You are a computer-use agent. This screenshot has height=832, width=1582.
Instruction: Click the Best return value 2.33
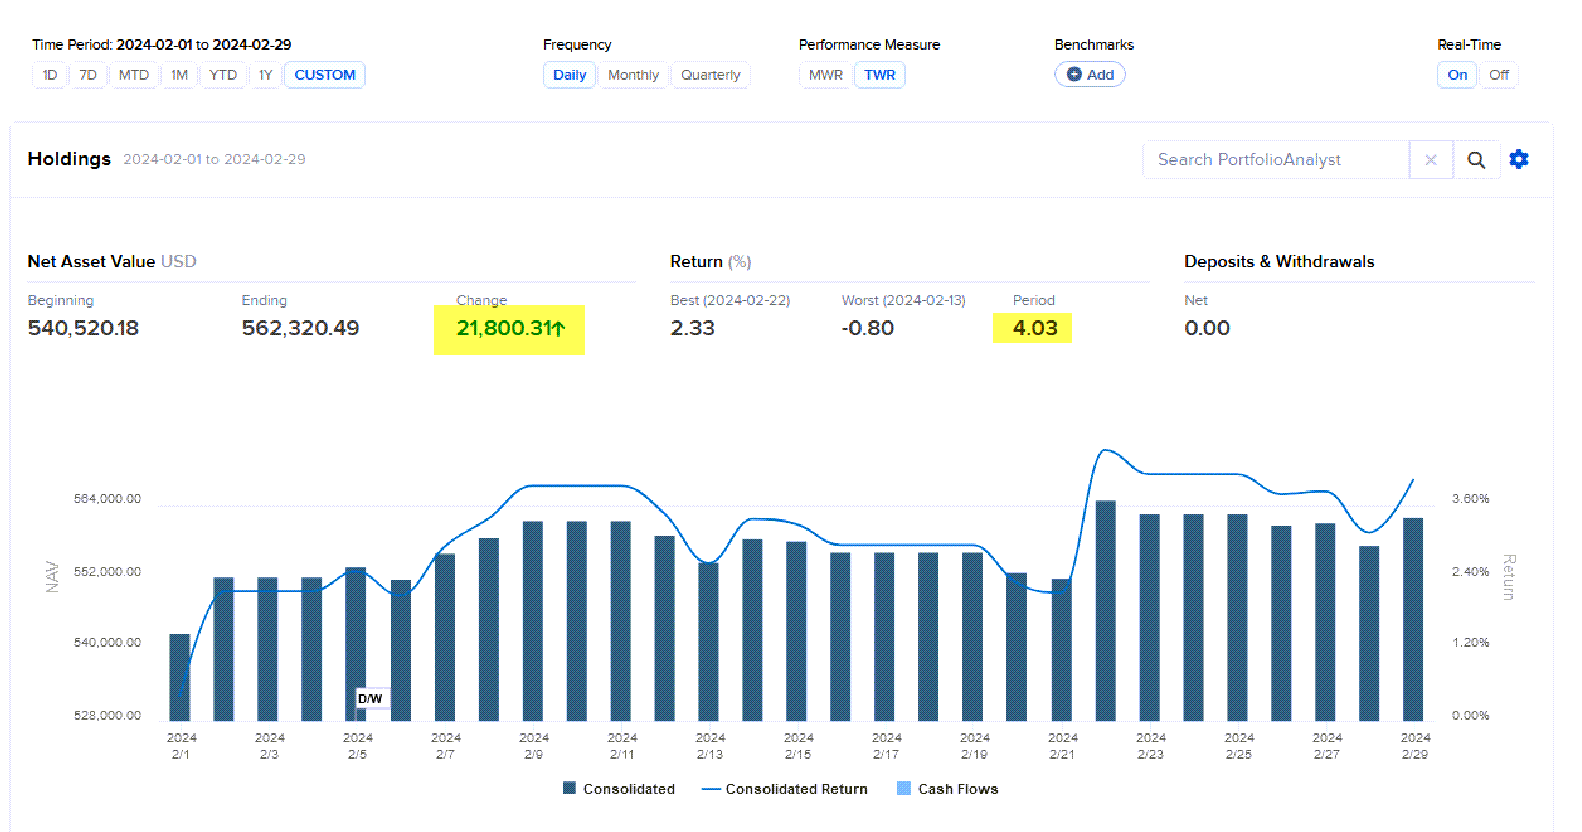[693, 328]
